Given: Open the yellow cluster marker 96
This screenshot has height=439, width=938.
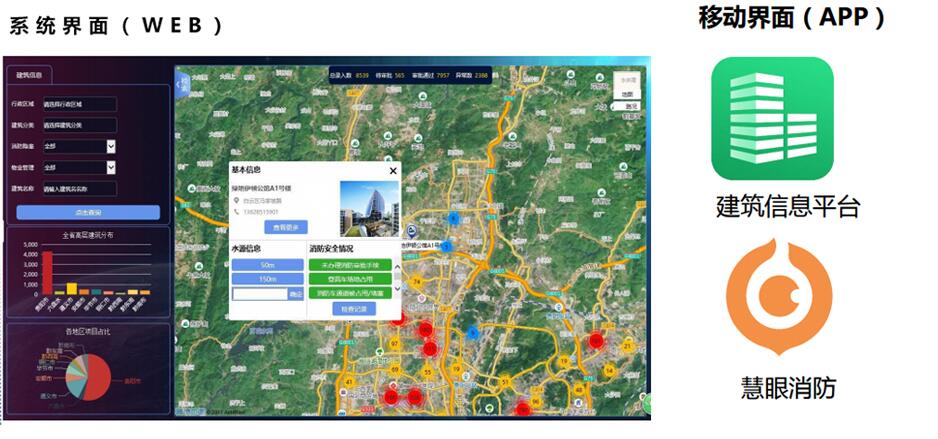Looking at the screenshot, I should point(535,401).
